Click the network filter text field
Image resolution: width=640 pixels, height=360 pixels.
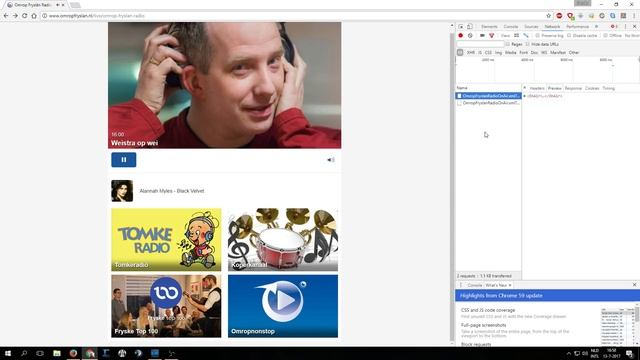point(480,44)
